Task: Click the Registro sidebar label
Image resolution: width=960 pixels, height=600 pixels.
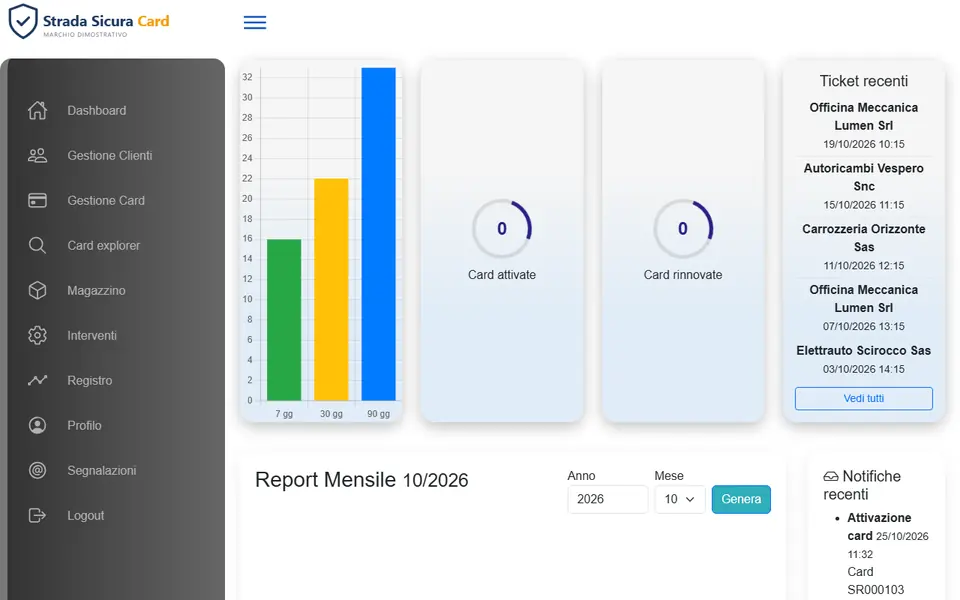Action: (90, 380)
